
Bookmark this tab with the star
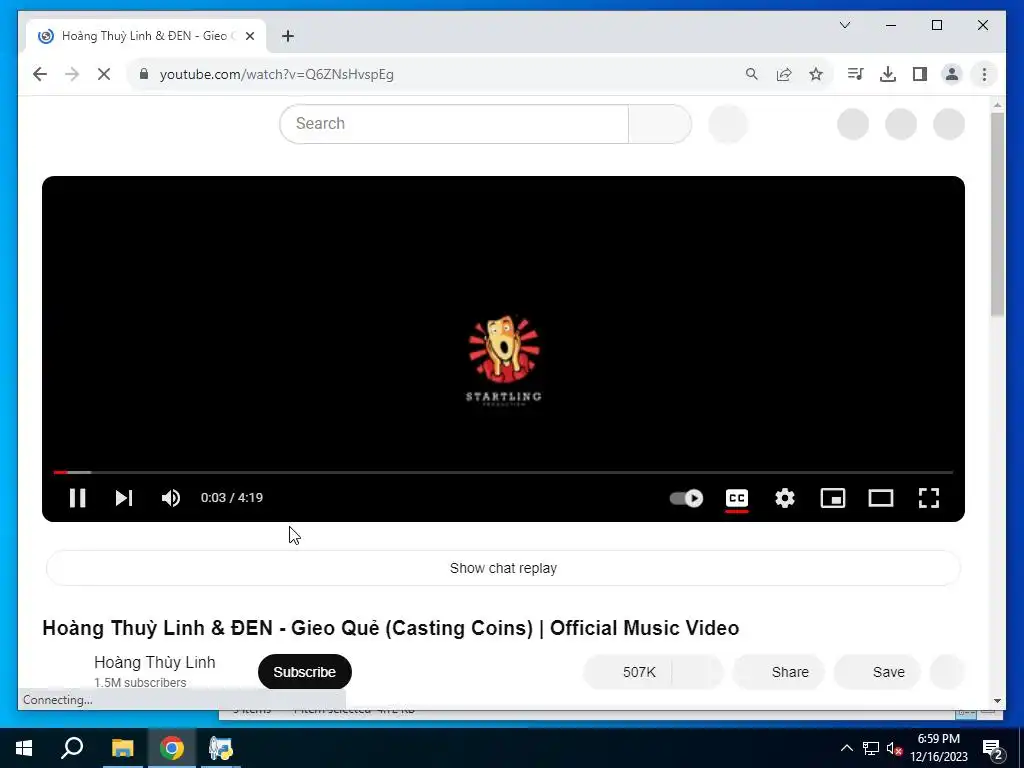coord(816,74)
